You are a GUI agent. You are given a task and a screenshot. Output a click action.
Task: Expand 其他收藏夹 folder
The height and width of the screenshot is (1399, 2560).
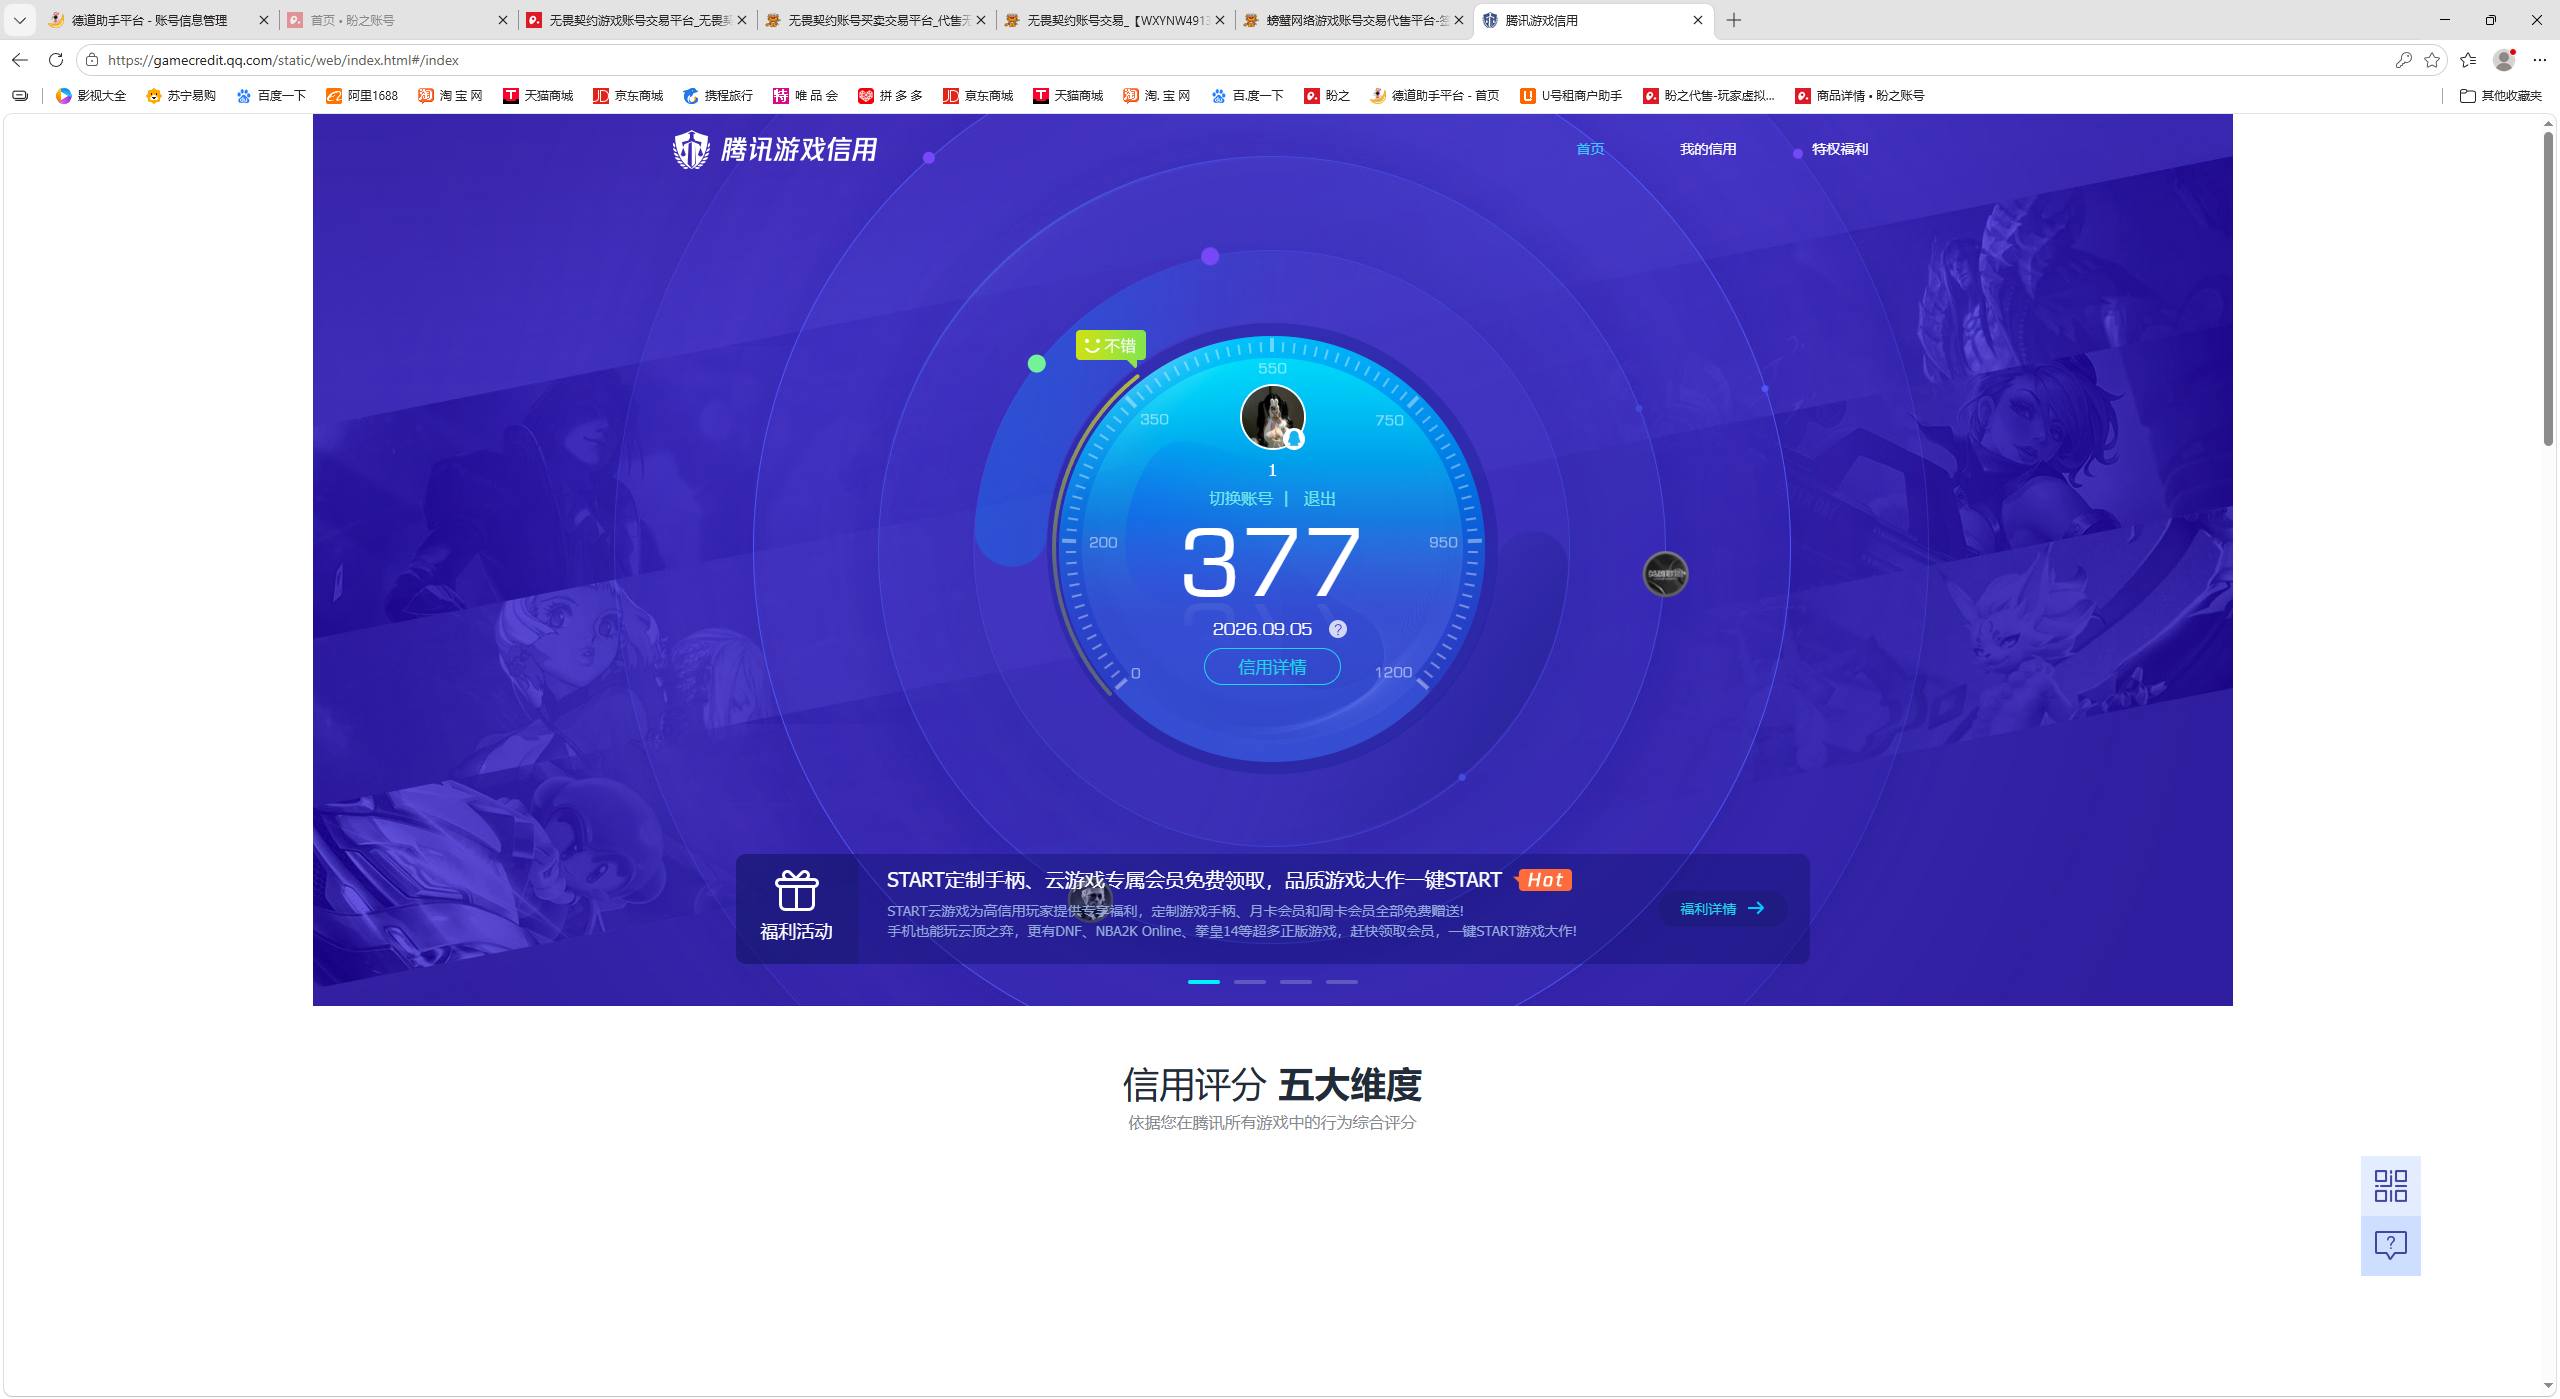pos(2501,96)
